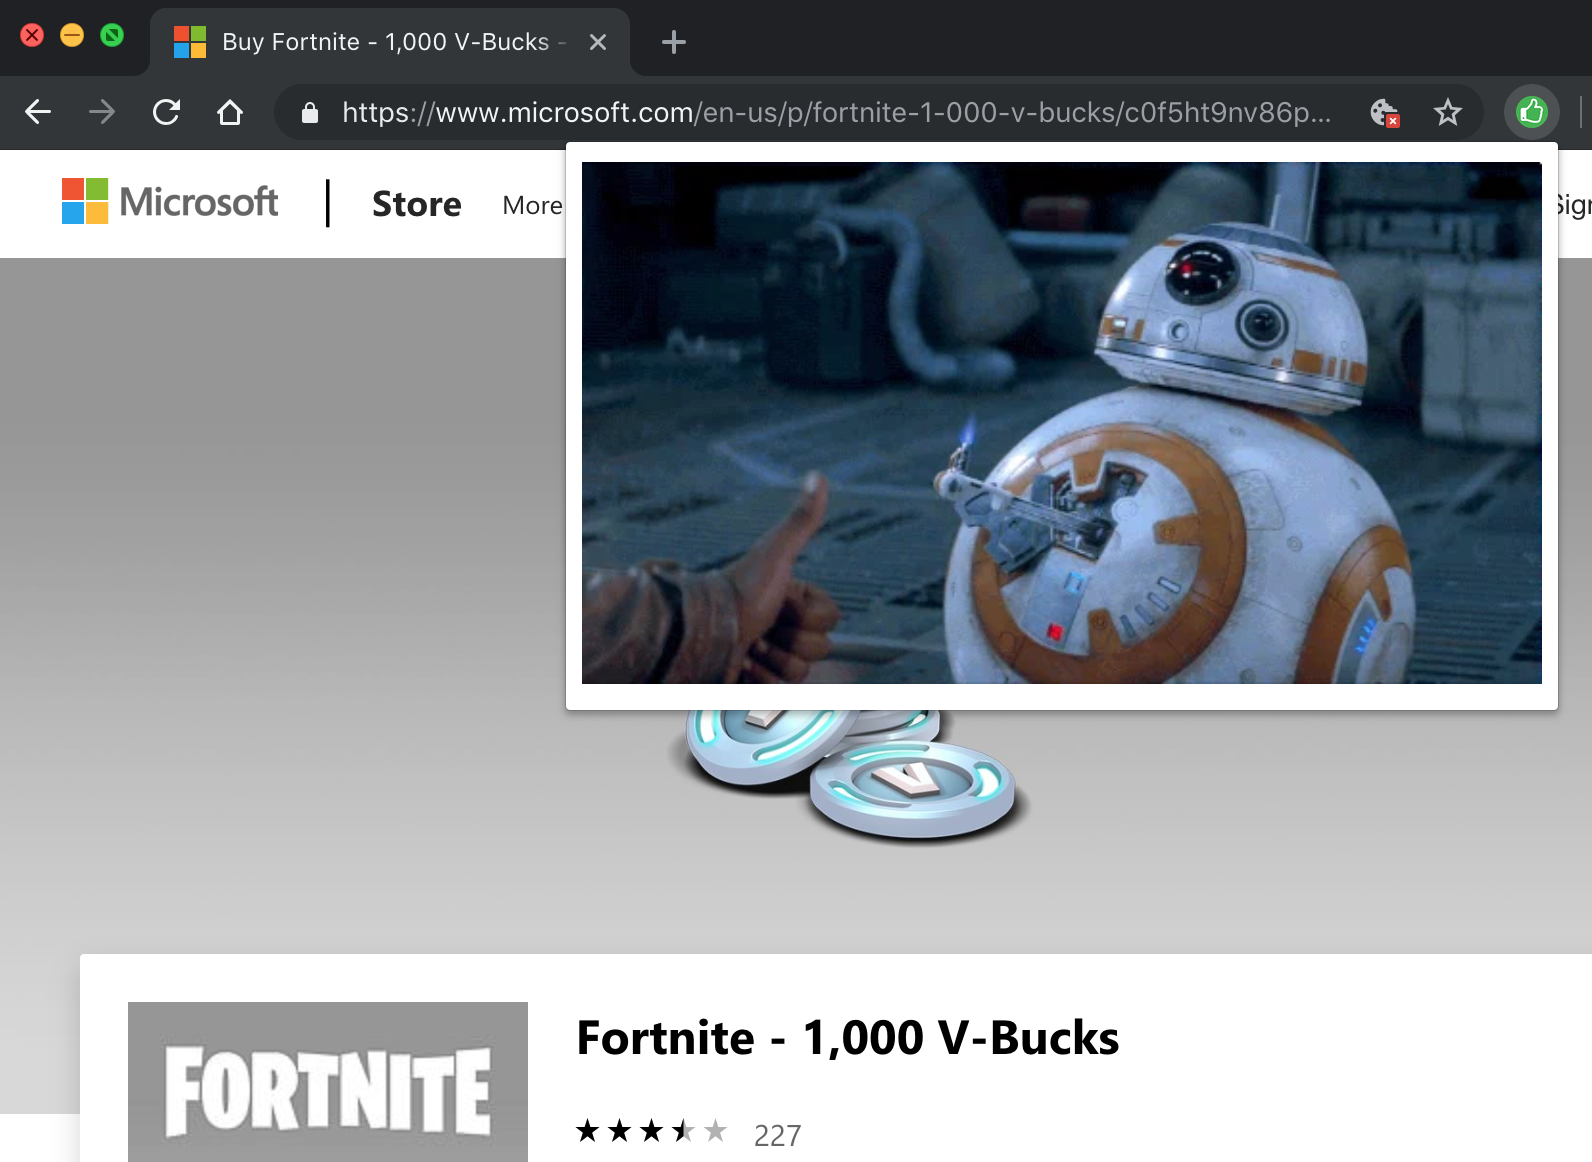The image size is (1592, 1162).
Task: Open the star rating reviews
Action: click(652, 1132)
